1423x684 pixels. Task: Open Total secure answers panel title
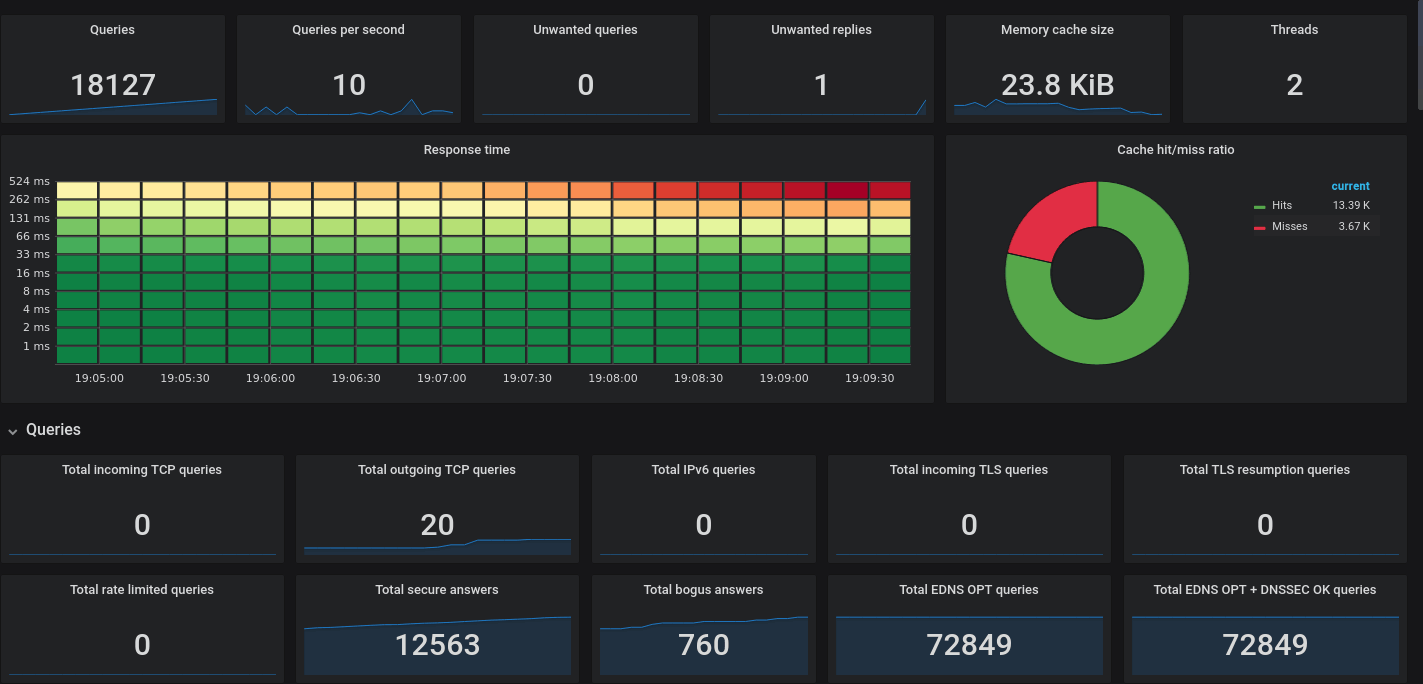[x=437, y=590]
